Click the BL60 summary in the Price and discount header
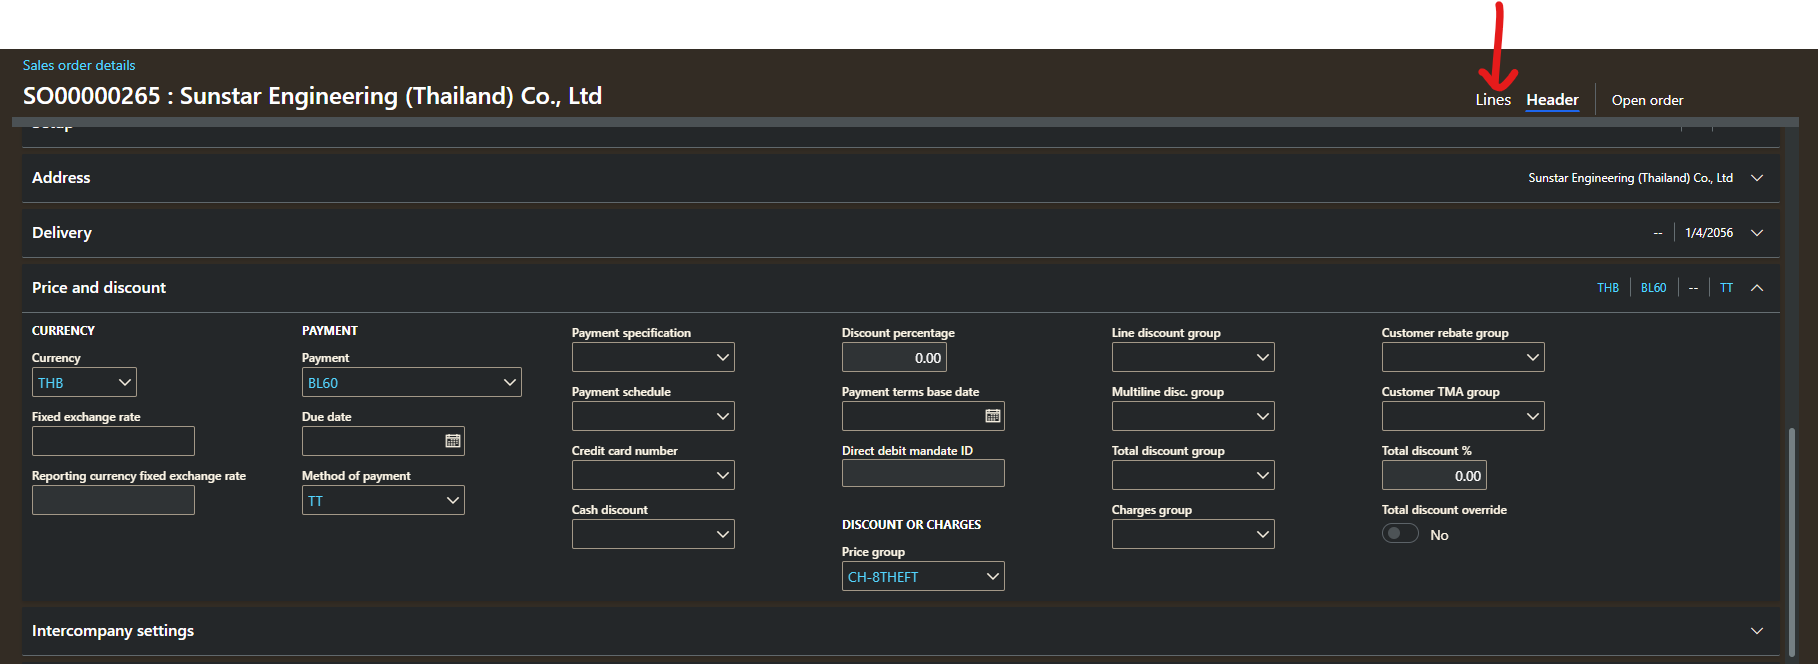The height and width of the screenshot is (664, 1818). click(x=1654, y=288)
